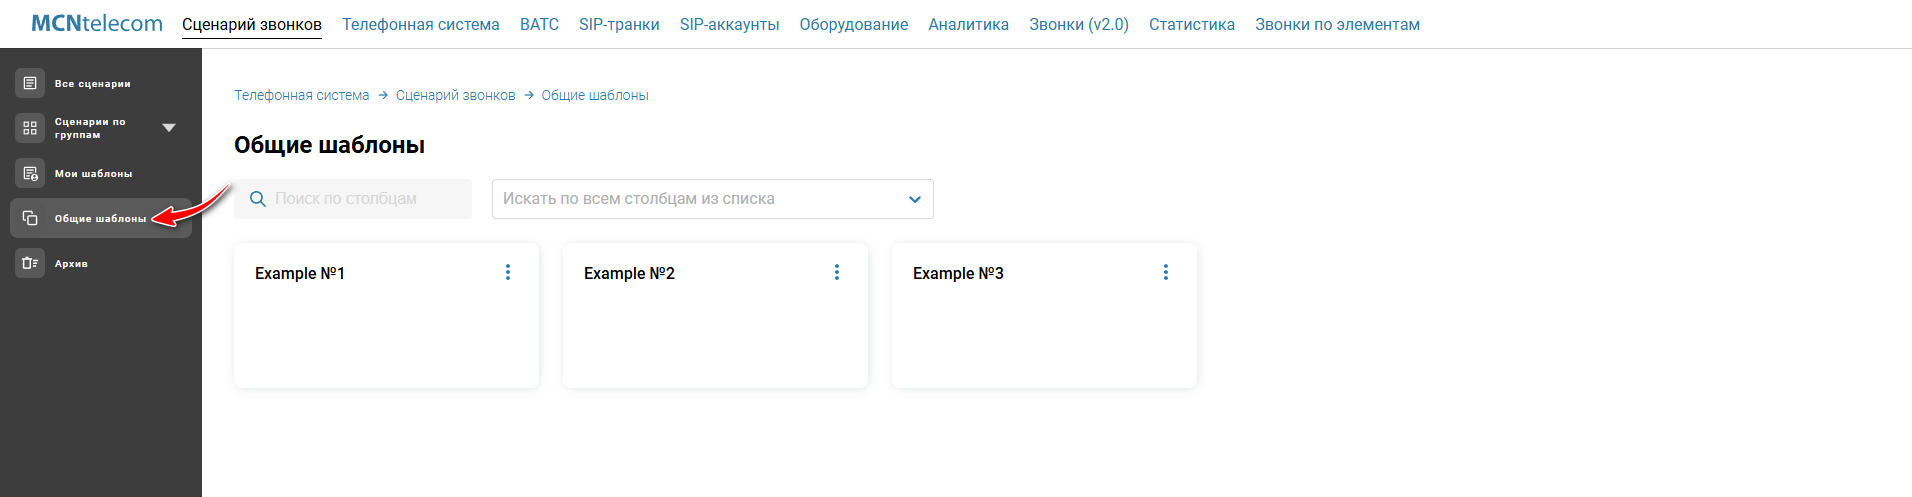Viewport: 1912px width, 497px height.
Task: Click the MCNtelecom logo
Action: pyautogui.click(x=97, y=24)
